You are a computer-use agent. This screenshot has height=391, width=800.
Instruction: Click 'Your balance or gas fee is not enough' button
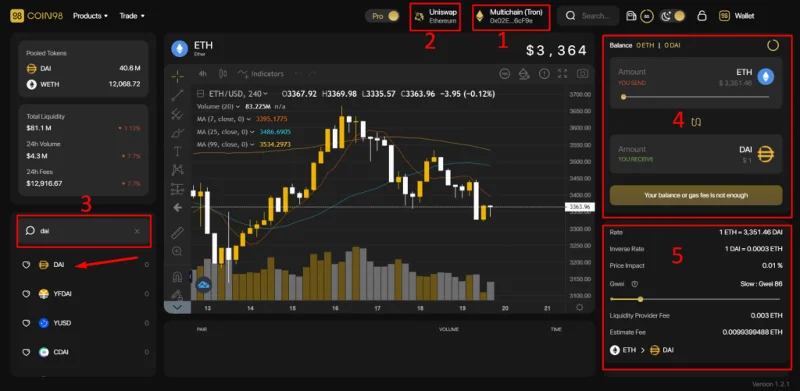[696, 196]
